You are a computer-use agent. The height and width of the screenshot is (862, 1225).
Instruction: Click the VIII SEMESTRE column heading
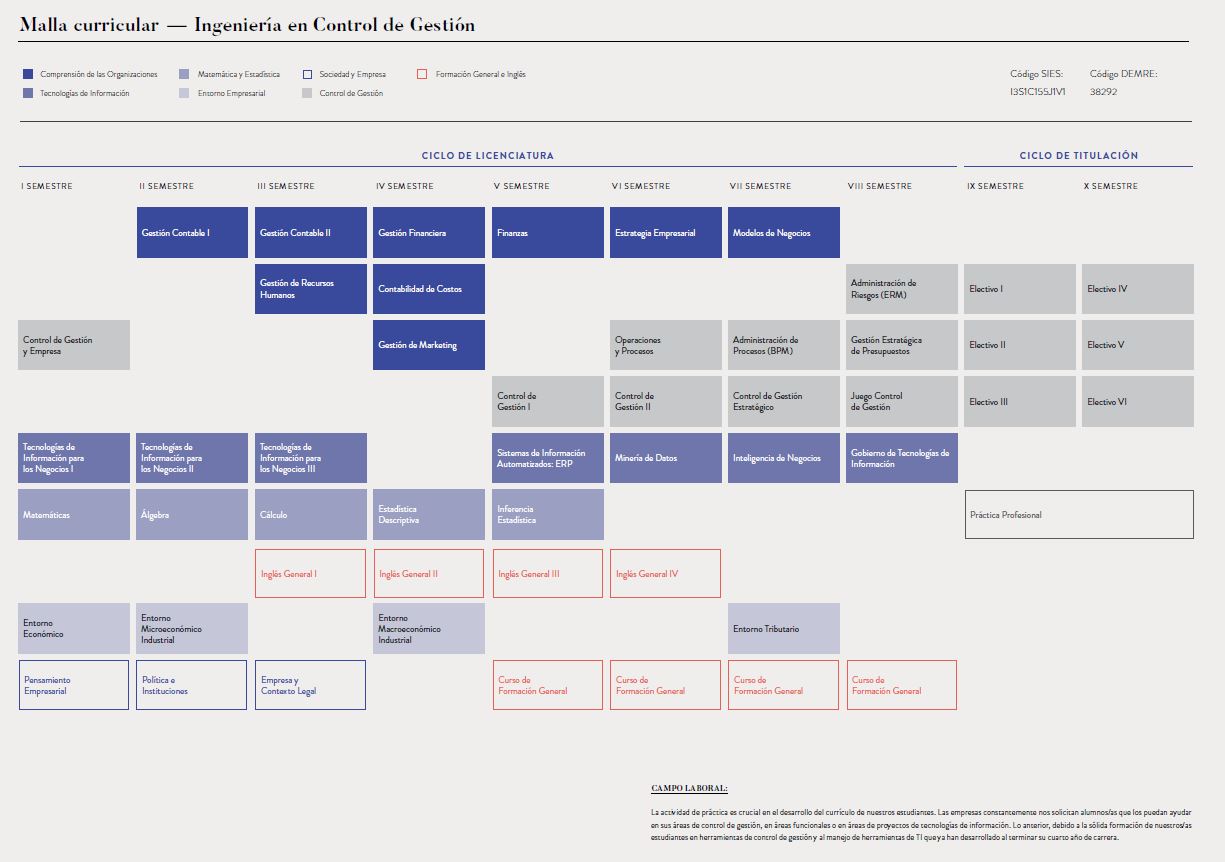[x=879, y=186]
